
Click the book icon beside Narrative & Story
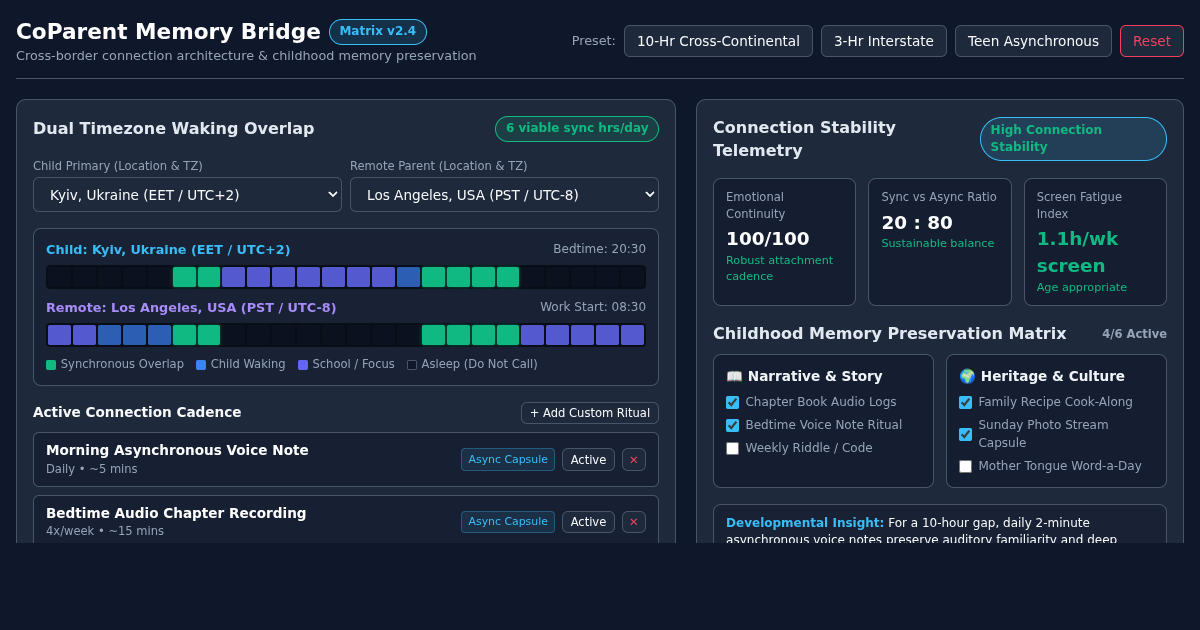[735, 376]
